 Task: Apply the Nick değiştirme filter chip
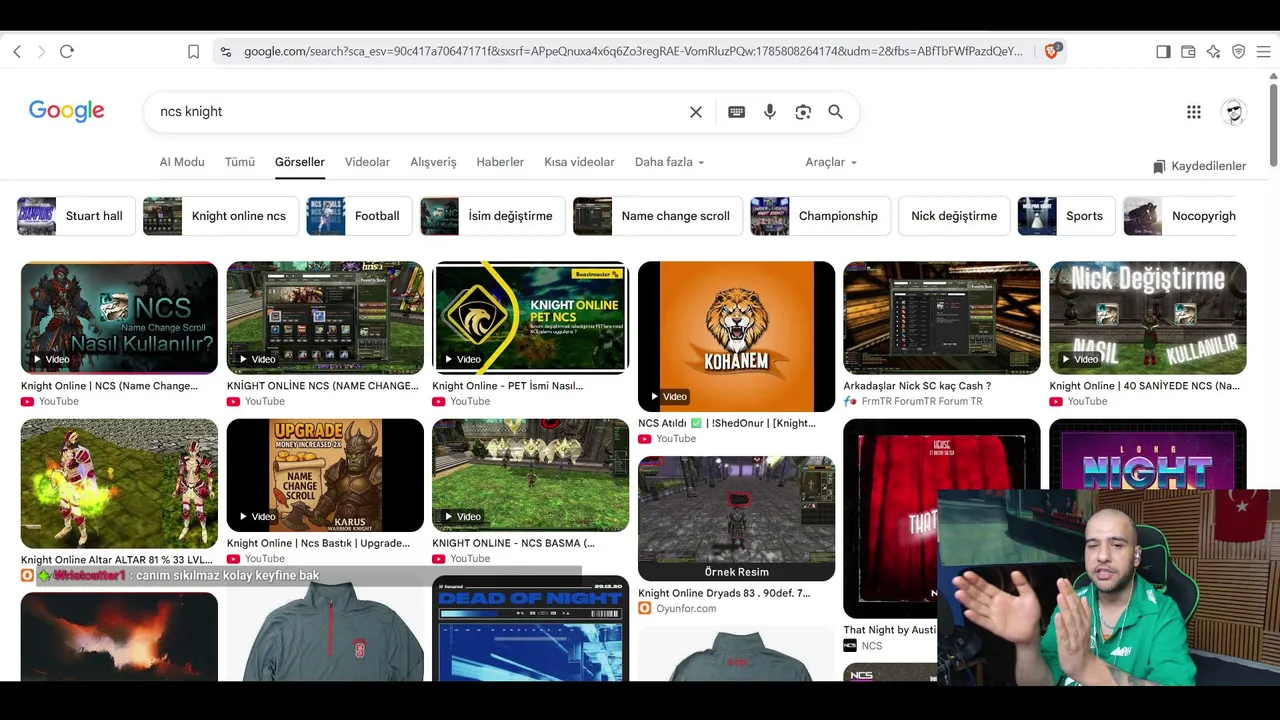click(954, 216)
